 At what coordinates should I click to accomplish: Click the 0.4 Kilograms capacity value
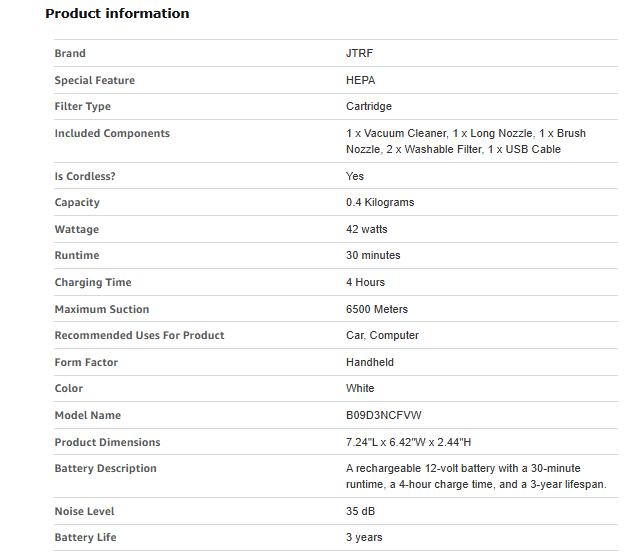[x=380, y=202]
